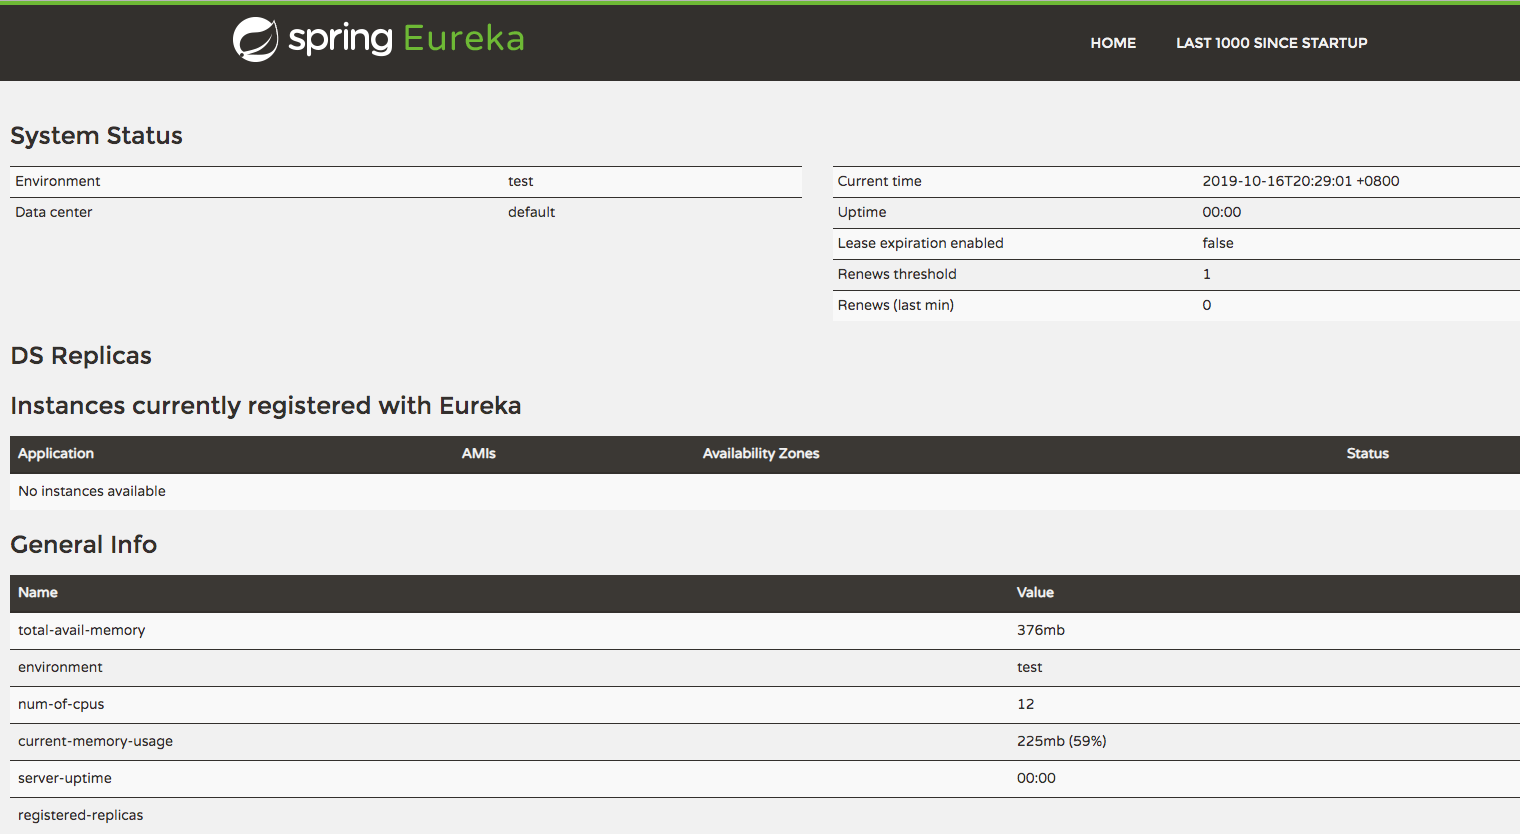Click the Renews threshold label

pyautogui.click(x=897, y=274)
